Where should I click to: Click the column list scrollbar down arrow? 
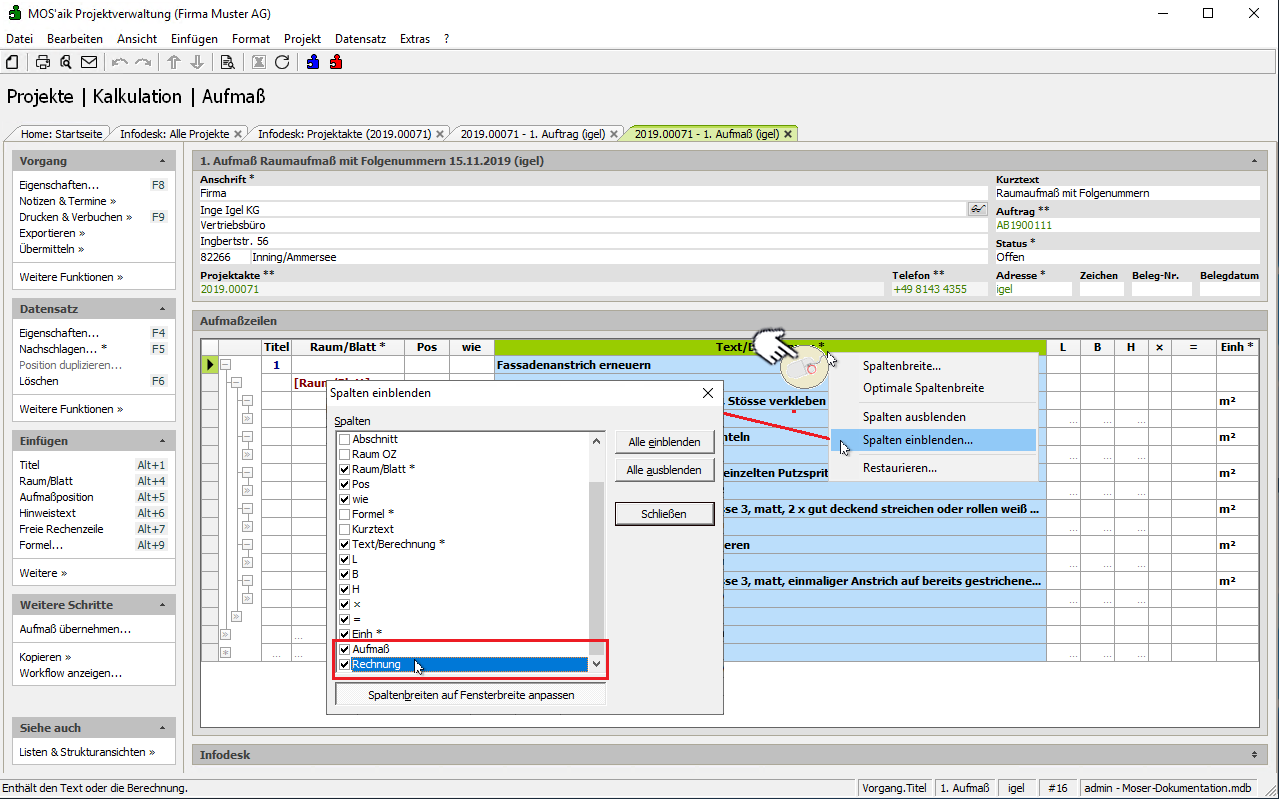pos(597,664)
